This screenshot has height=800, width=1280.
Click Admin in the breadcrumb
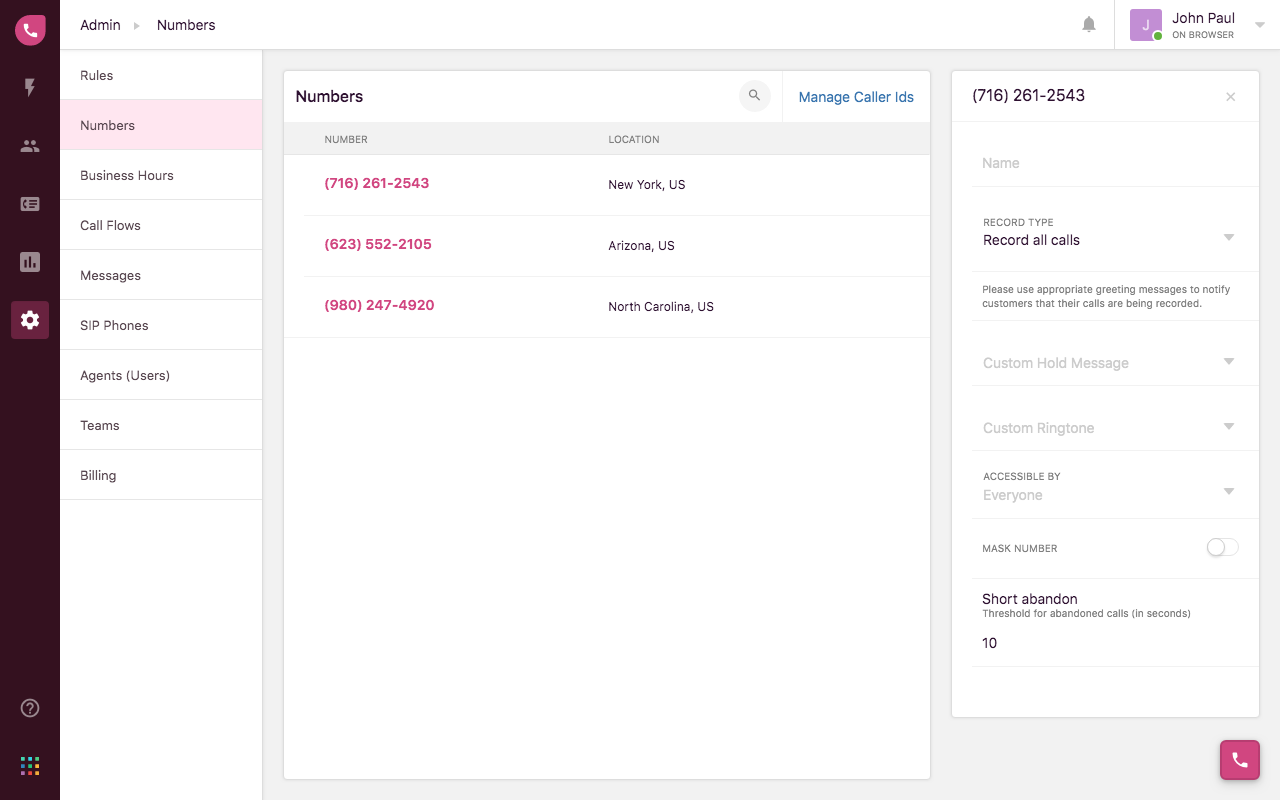point(100,25)
